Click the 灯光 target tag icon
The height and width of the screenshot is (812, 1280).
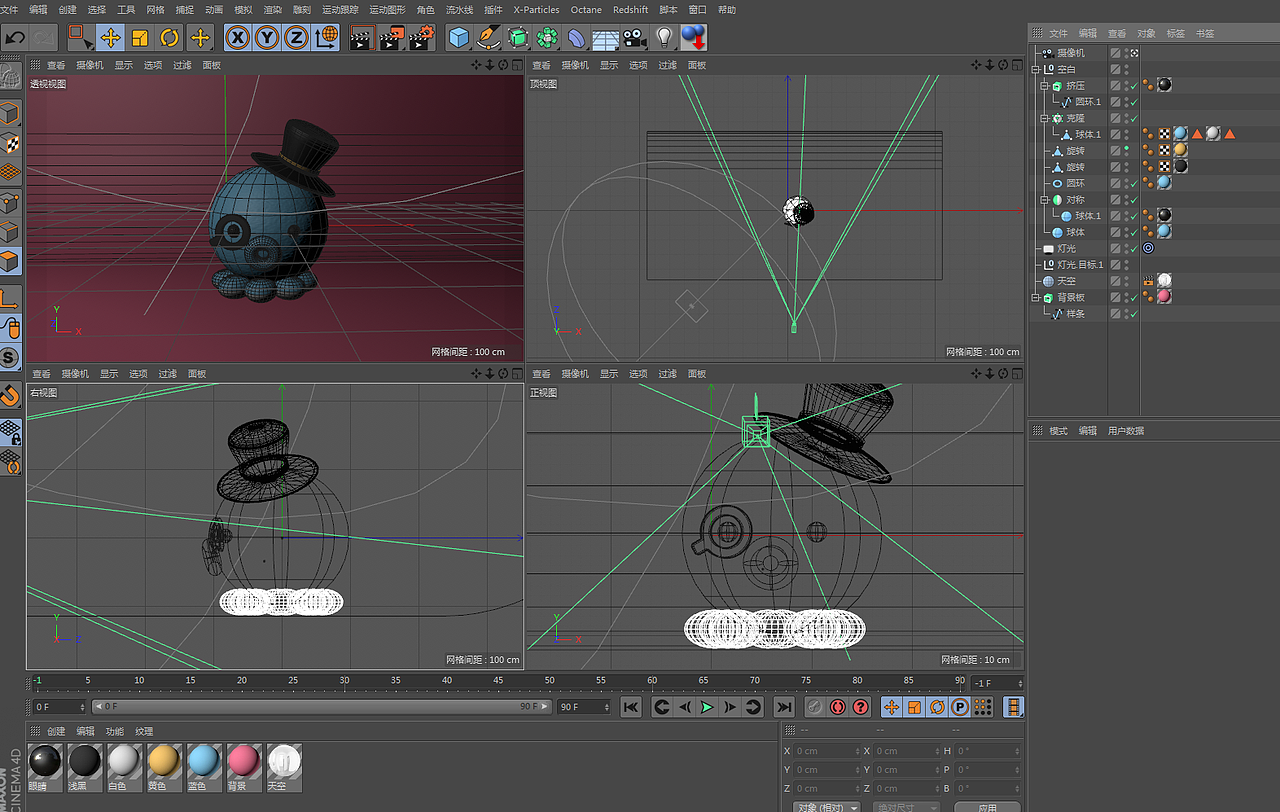click(1148, 249)
